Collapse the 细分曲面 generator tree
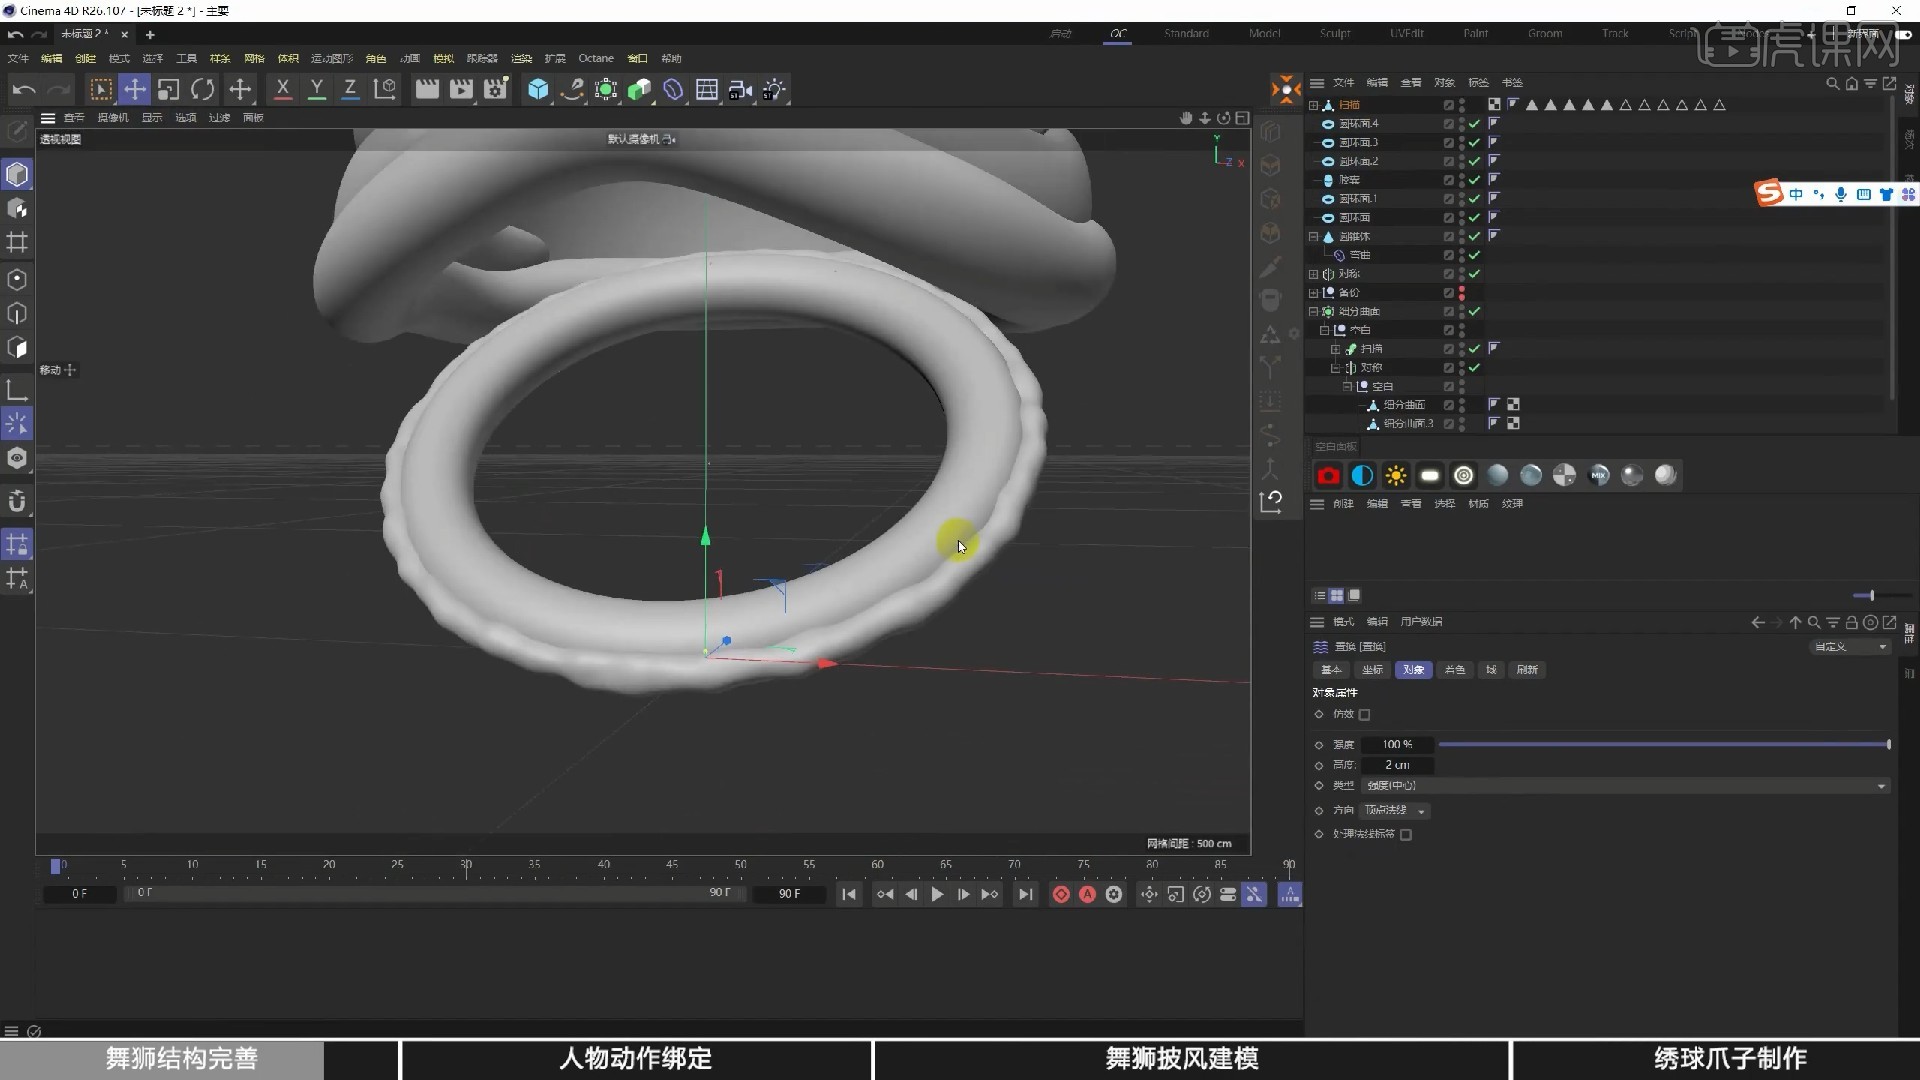Image resolution: width=1920 pixels, height=1080 pixels. pos(1314,312)
